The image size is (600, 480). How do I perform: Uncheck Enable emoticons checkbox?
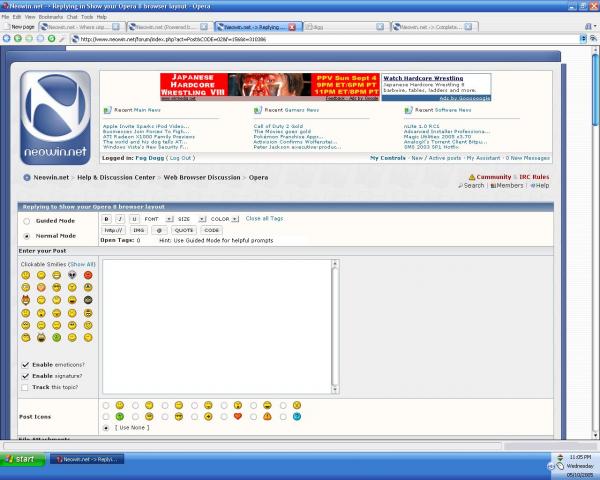click(25, 365)
